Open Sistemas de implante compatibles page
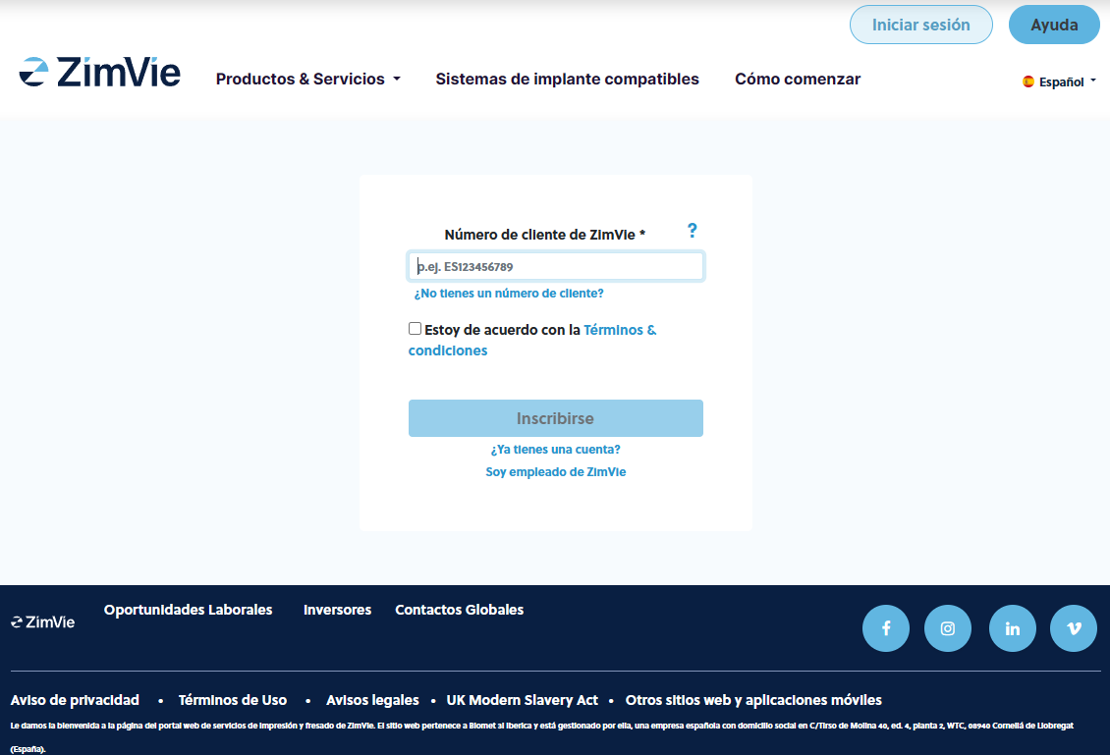 (567, 79)
